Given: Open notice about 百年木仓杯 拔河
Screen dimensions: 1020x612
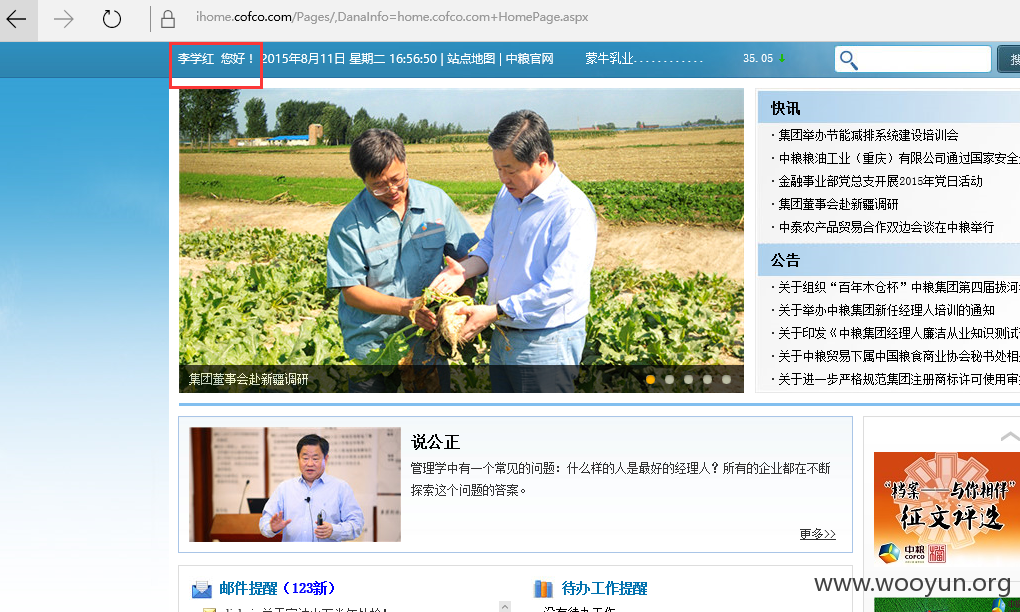Looking at the screenshot, I should 898,287.
